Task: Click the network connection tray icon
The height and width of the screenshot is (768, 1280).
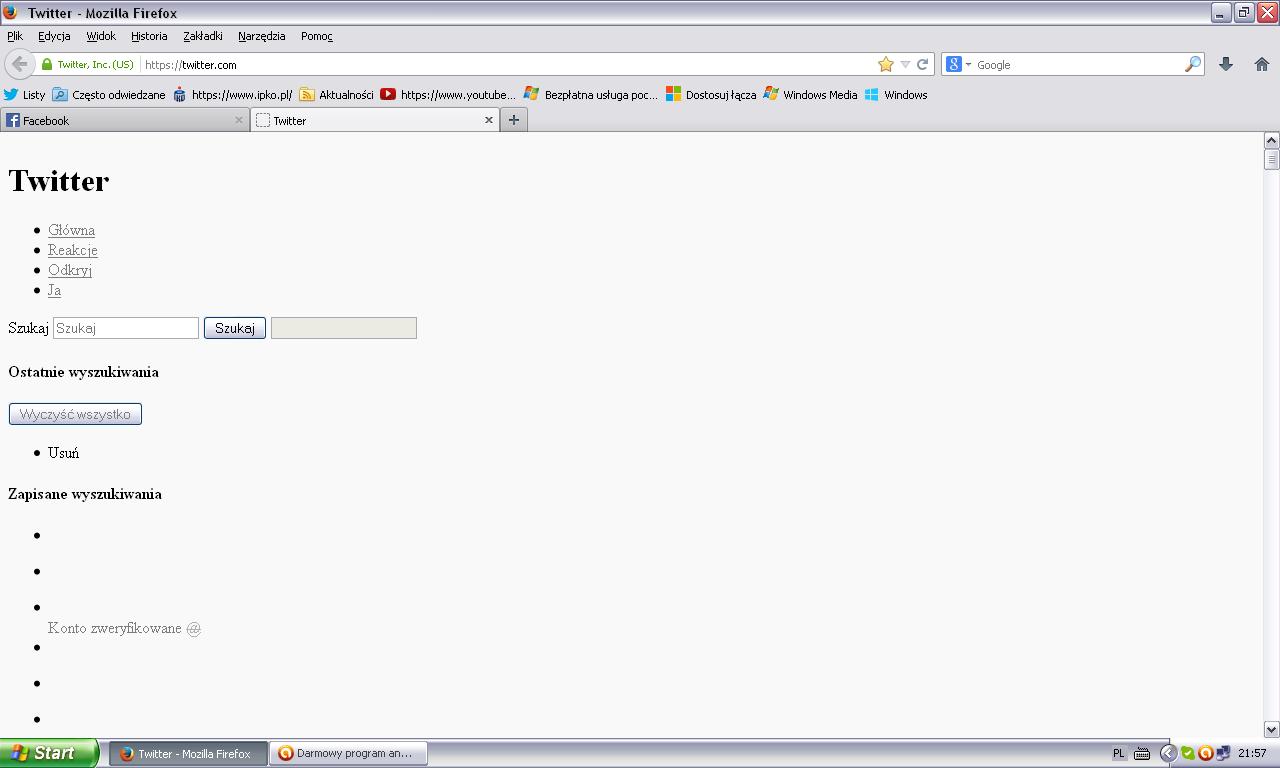Action: pyautogui.click(x=1223, y=754)
